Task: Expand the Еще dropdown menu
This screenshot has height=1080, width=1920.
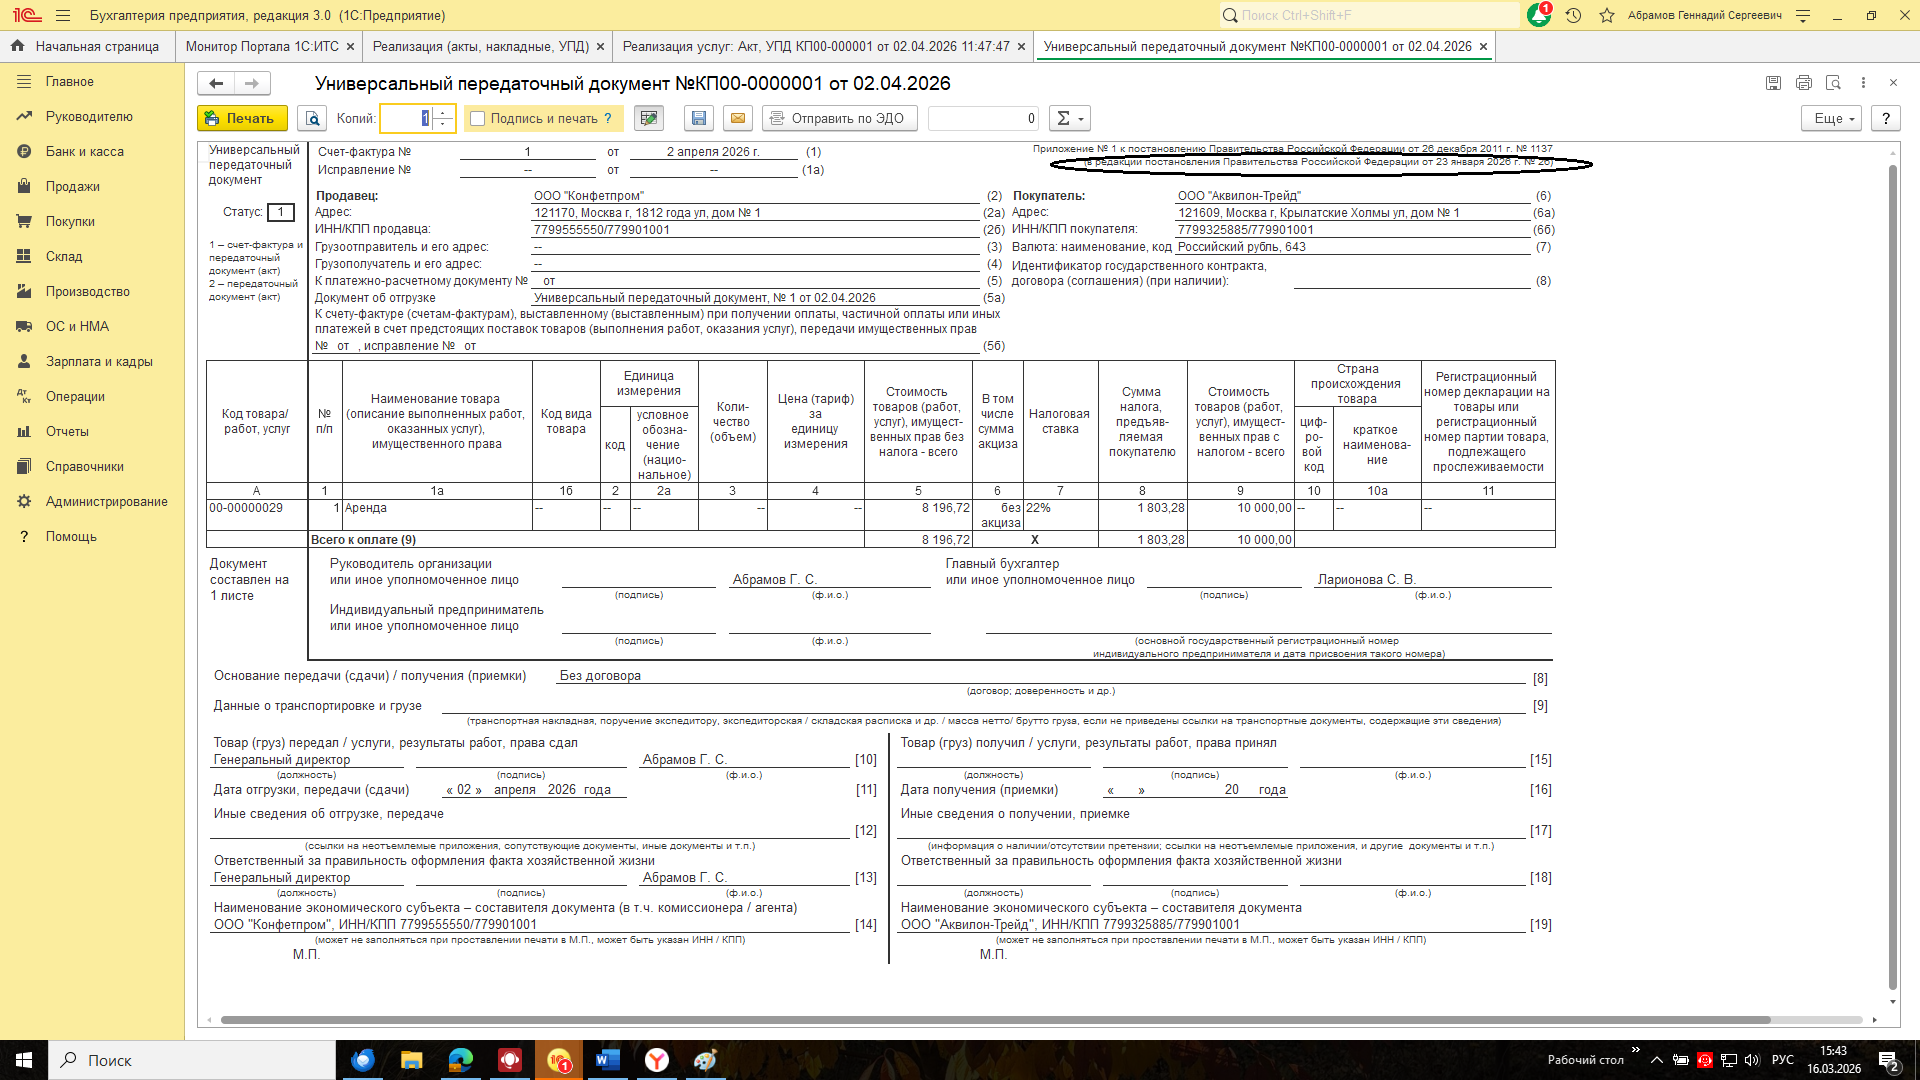Action: tap(1832, 118)
